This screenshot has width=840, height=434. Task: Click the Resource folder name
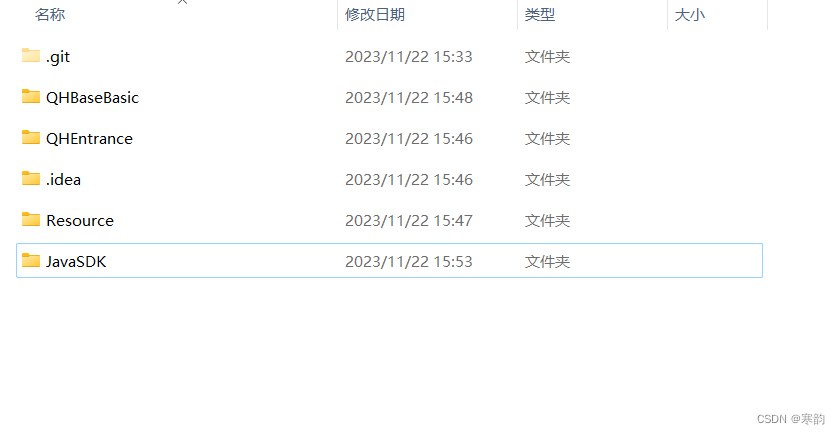80,221
